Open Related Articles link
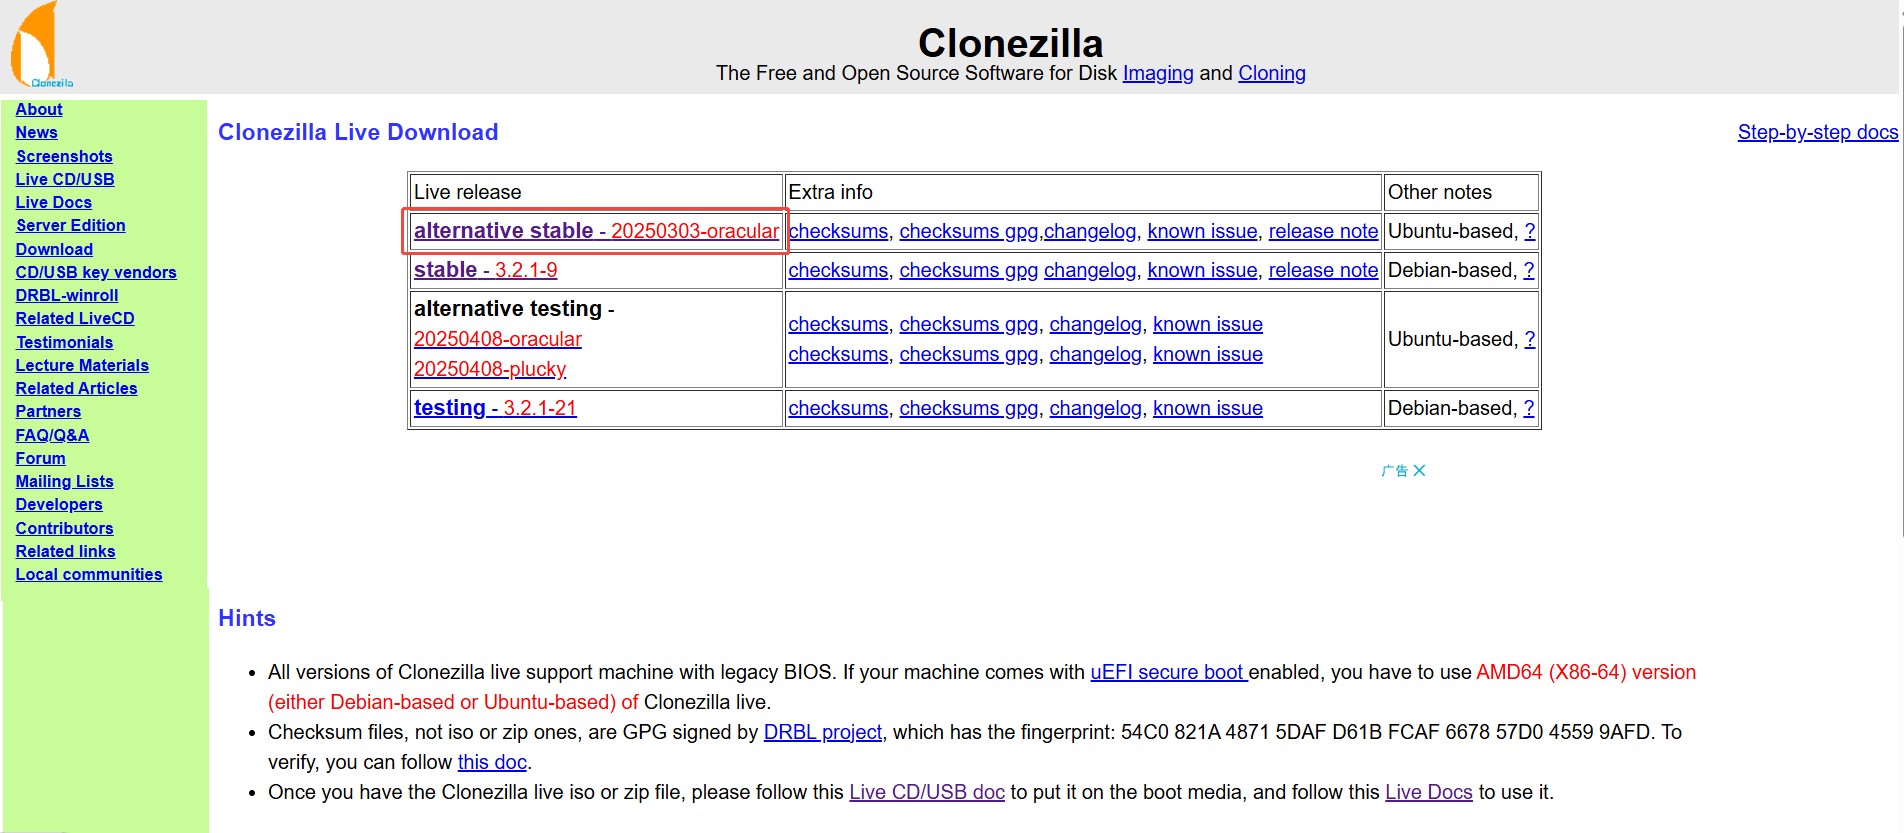The width and height of the screenshot is (1904, 833). 77,388
